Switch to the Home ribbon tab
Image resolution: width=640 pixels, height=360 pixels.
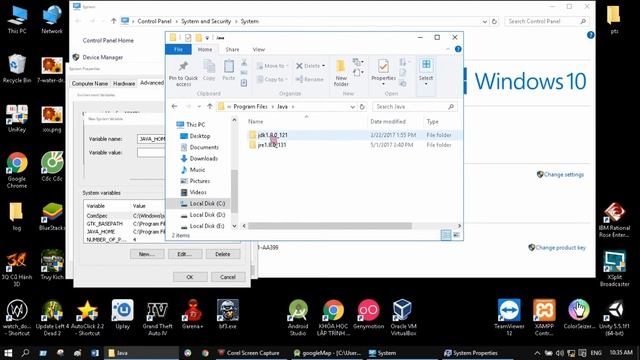(x=205, y=49)
